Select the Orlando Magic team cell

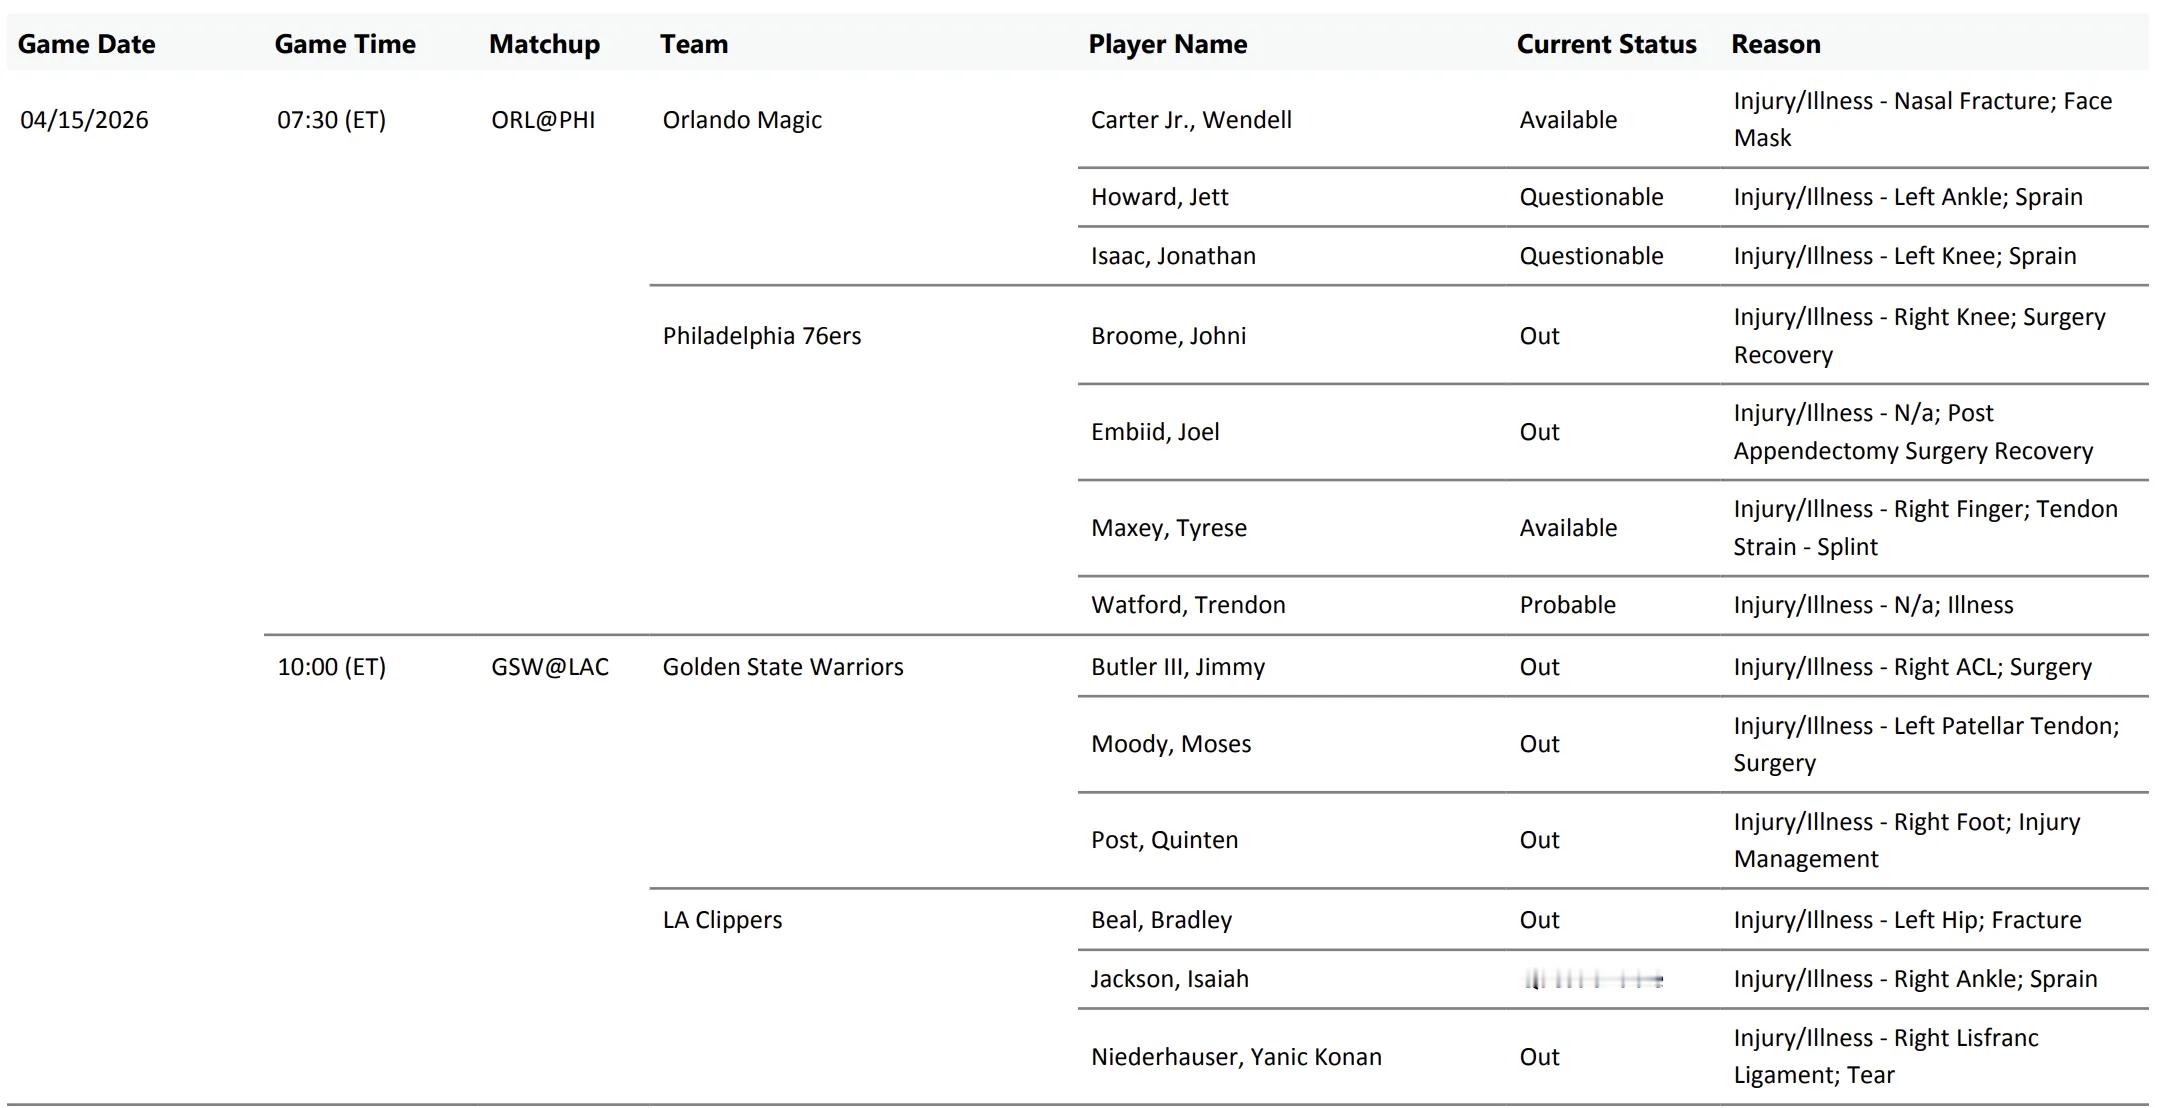tap(742, 120)
